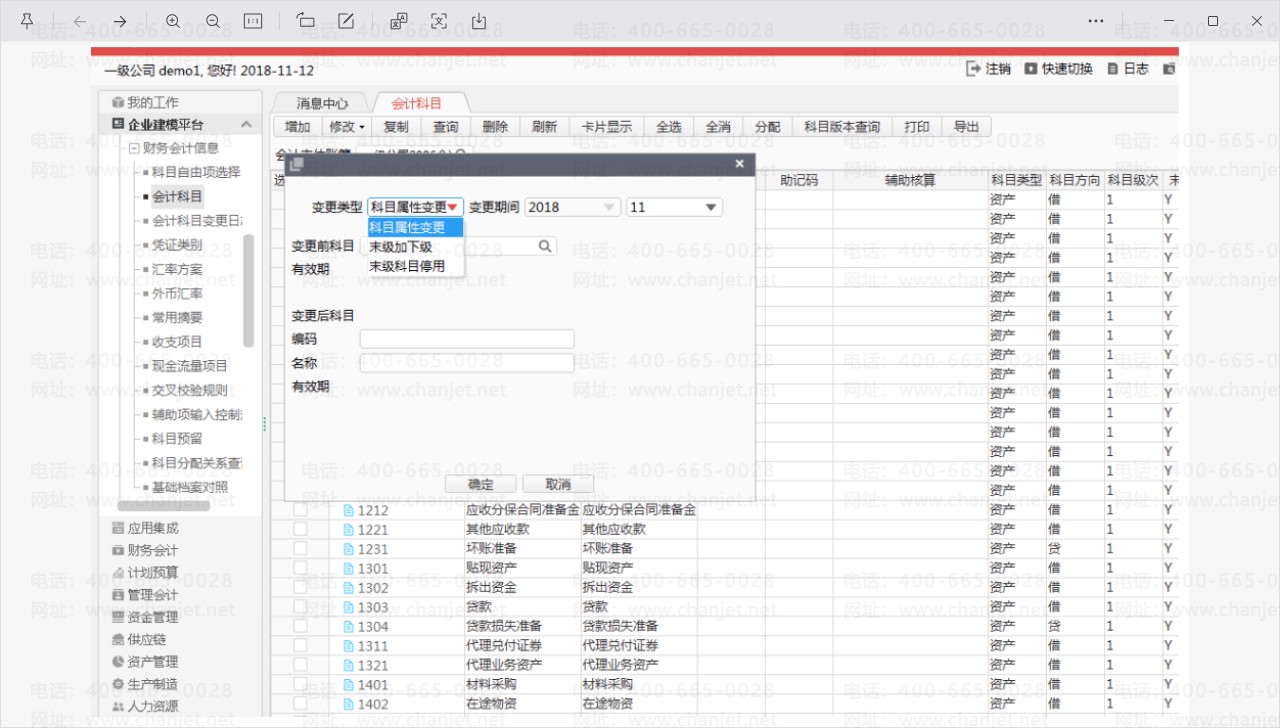Click the document icon beside 1301
1280x728 pixels.
[349, 568]
